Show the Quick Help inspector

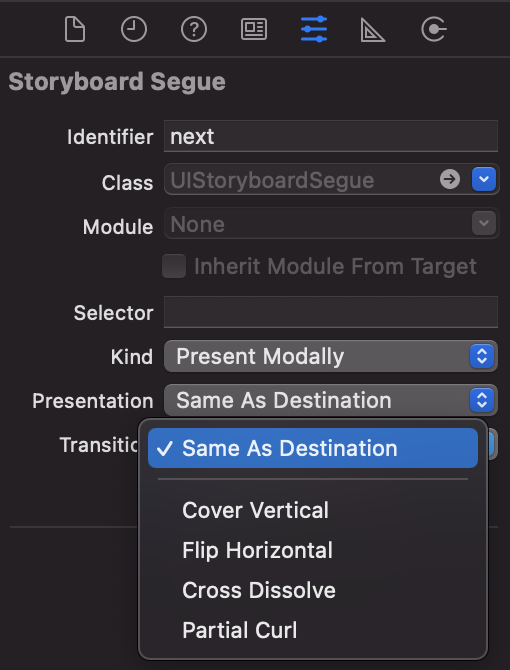coord(194,29)
